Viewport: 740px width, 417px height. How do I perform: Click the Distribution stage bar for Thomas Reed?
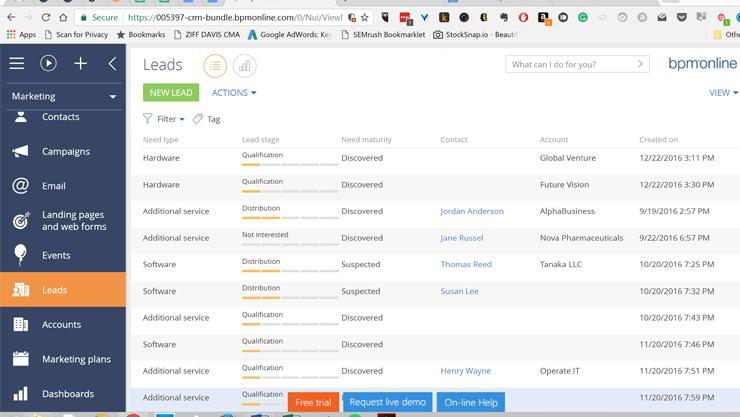pos(290,270)
